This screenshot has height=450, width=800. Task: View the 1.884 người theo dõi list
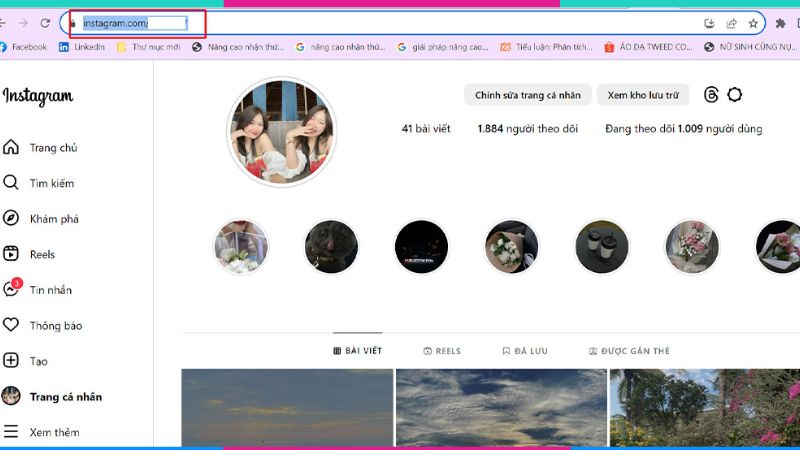pos(527,129)
